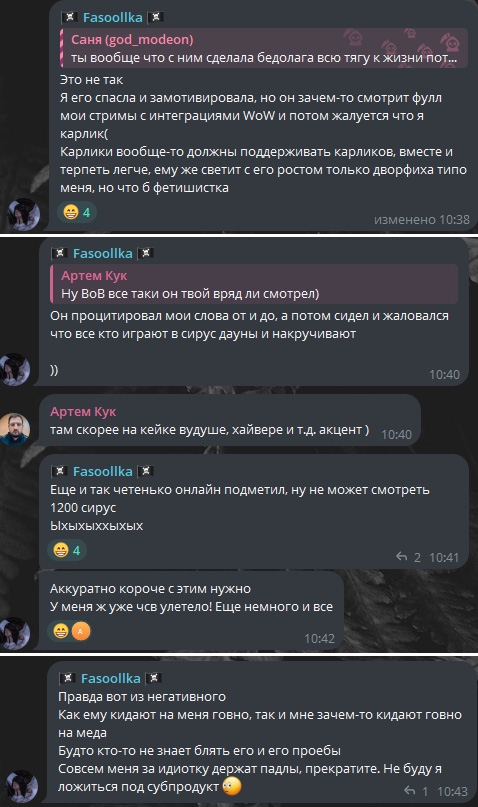Click Fasoollka avatar beside the 10:42 message
478x807 pixels.
point(14,633)
